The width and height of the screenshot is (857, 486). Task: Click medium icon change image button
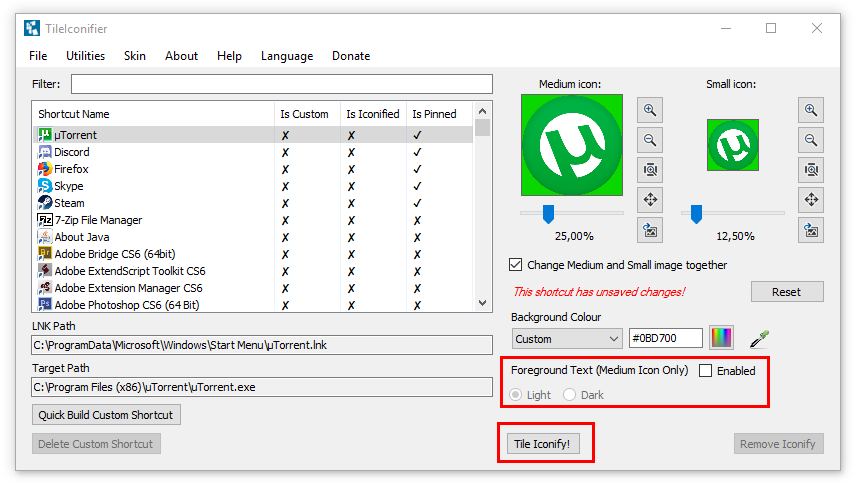[x=650, y=230]
